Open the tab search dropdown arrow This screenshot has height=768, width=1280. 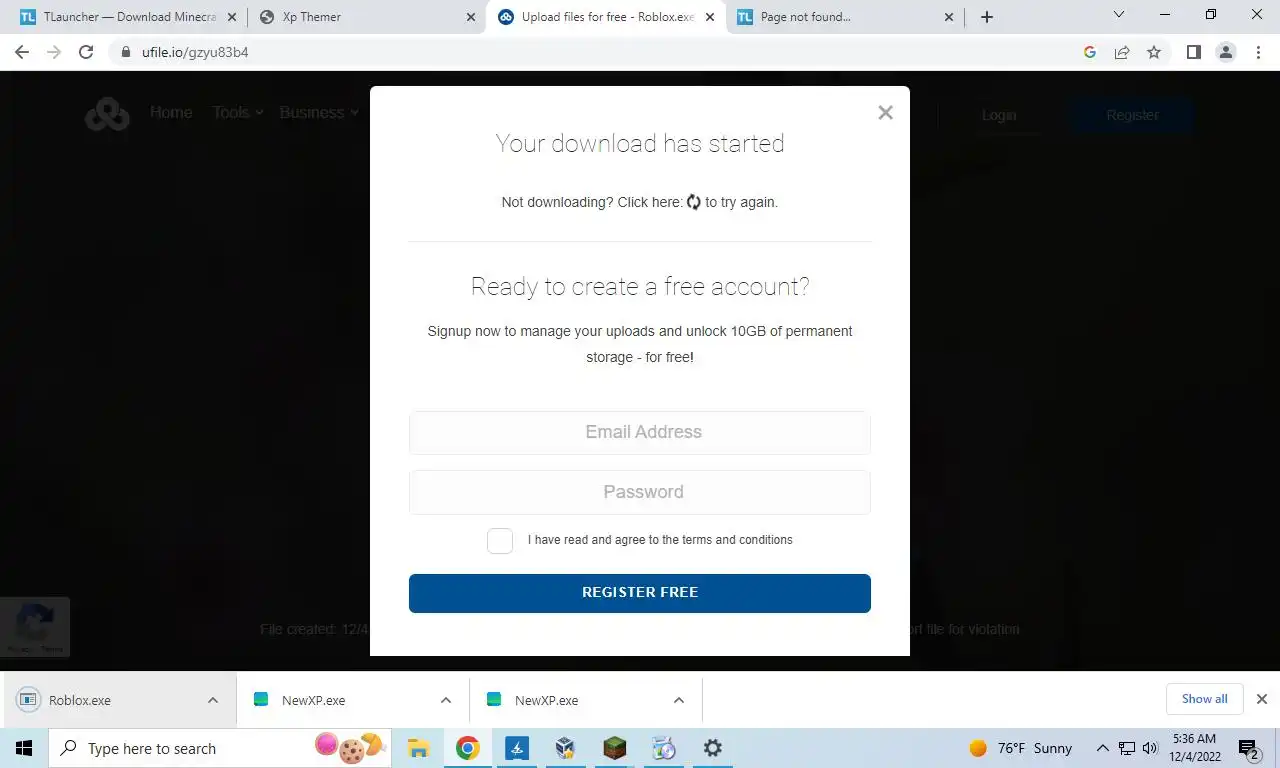tap(1119, 15)
